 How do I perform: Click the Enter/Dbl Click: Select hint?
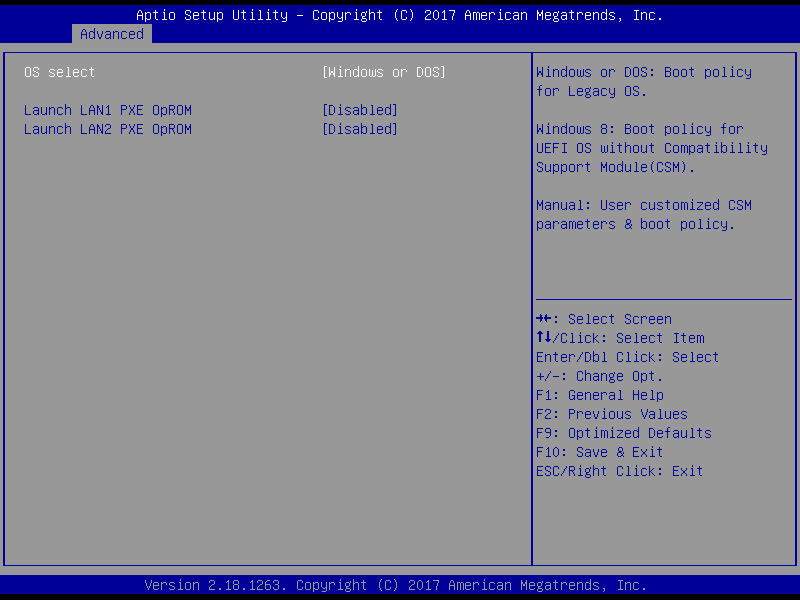click(x=627, y=357)
